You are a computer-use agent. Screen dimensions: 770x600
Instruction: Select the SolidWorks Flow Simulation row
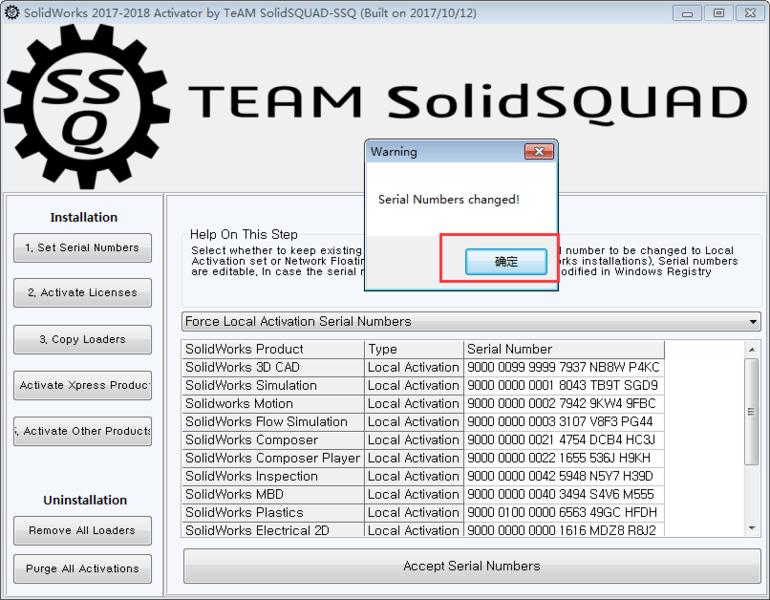pos(423,422)
